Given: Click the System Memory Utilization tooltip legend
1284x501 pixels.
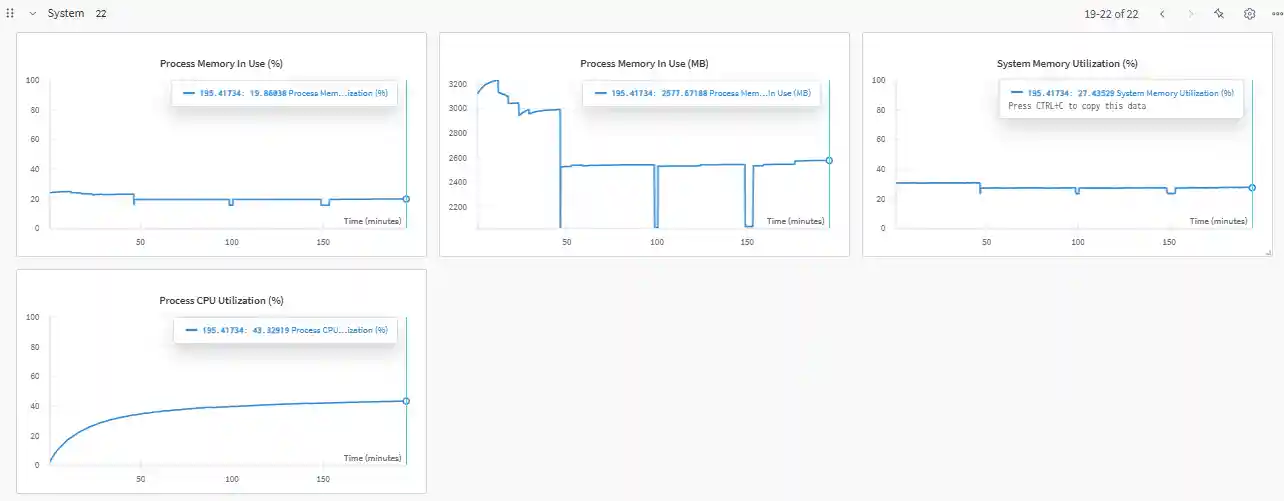Looking at the screenshot, I should pyautogui.click(x=1120, y=93).
